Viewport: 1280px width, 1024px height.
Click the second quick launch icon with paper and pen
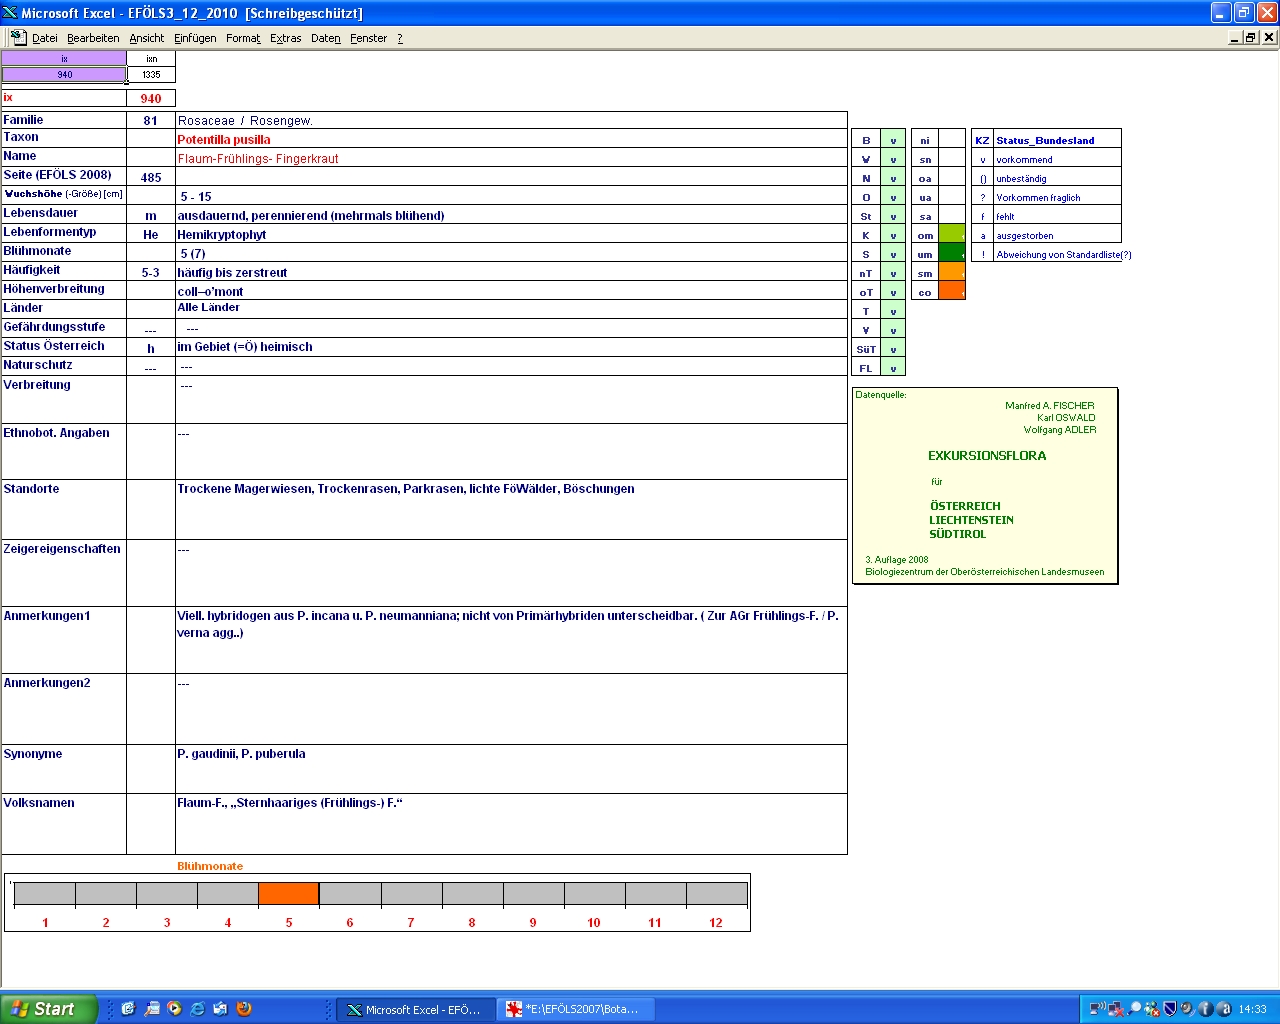[x=152, y=1009]
